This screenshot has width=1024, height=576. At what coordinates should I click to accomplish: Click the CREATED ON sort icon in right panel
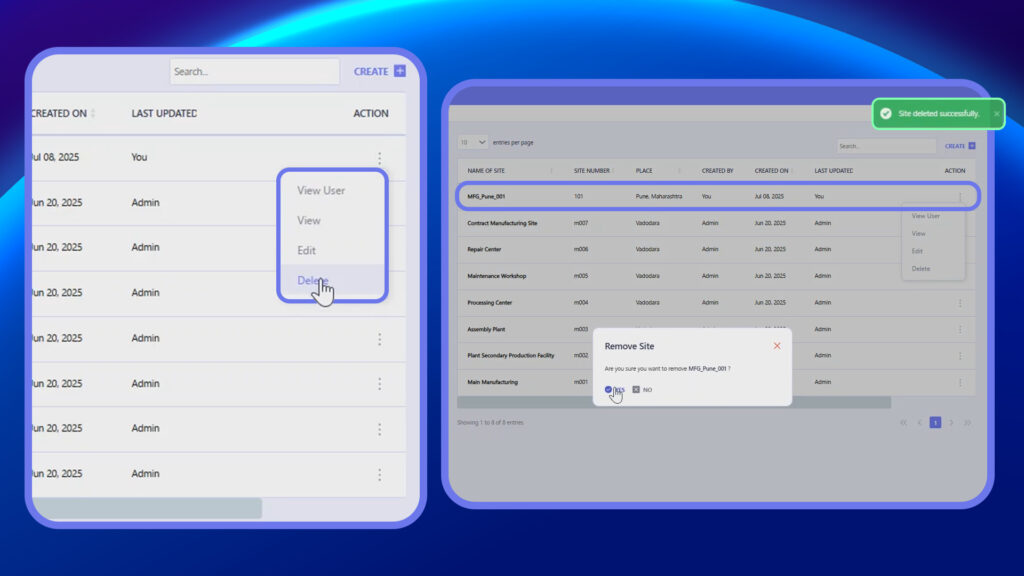point(792,171)
